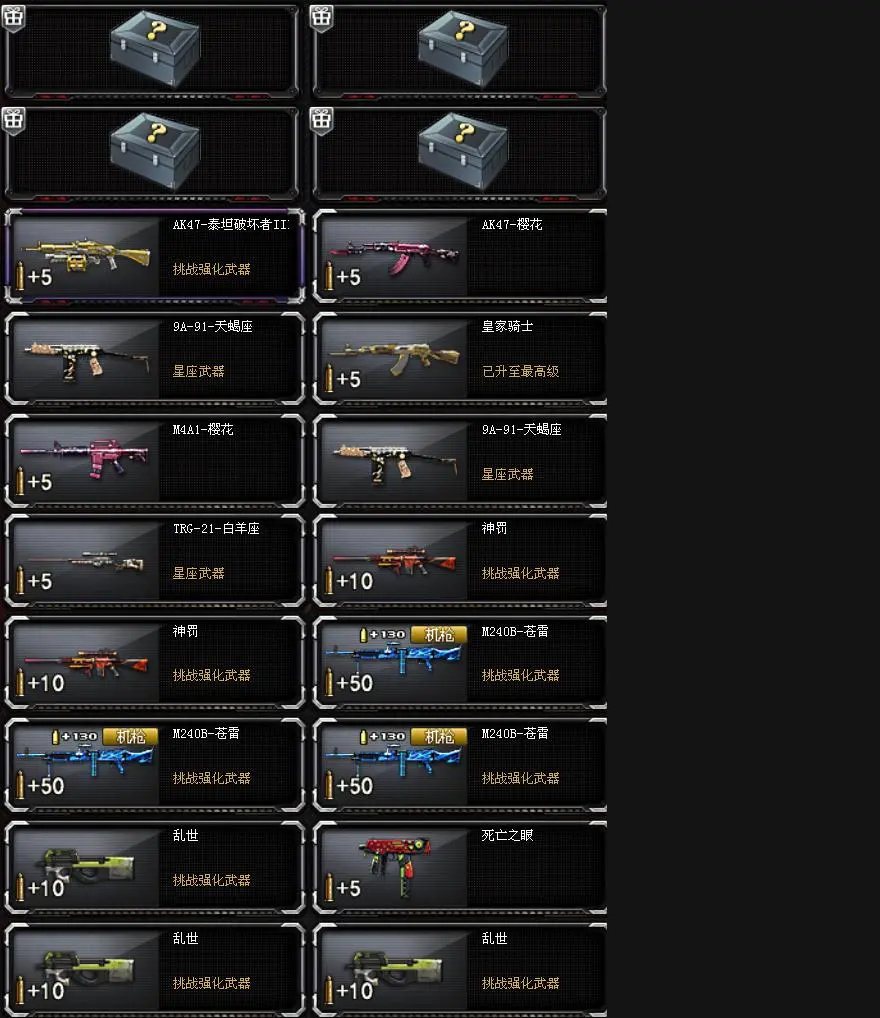The width and height of the screenshot is (880, 1018).
Task: Click the gift icon on second-row right box
Action: click(321, 119)
